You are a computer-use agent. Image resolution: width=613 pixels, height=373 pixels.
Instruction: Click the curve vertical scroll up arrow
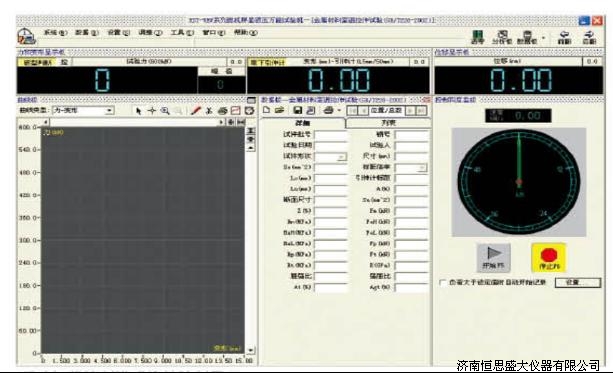[x=251, y=148]
